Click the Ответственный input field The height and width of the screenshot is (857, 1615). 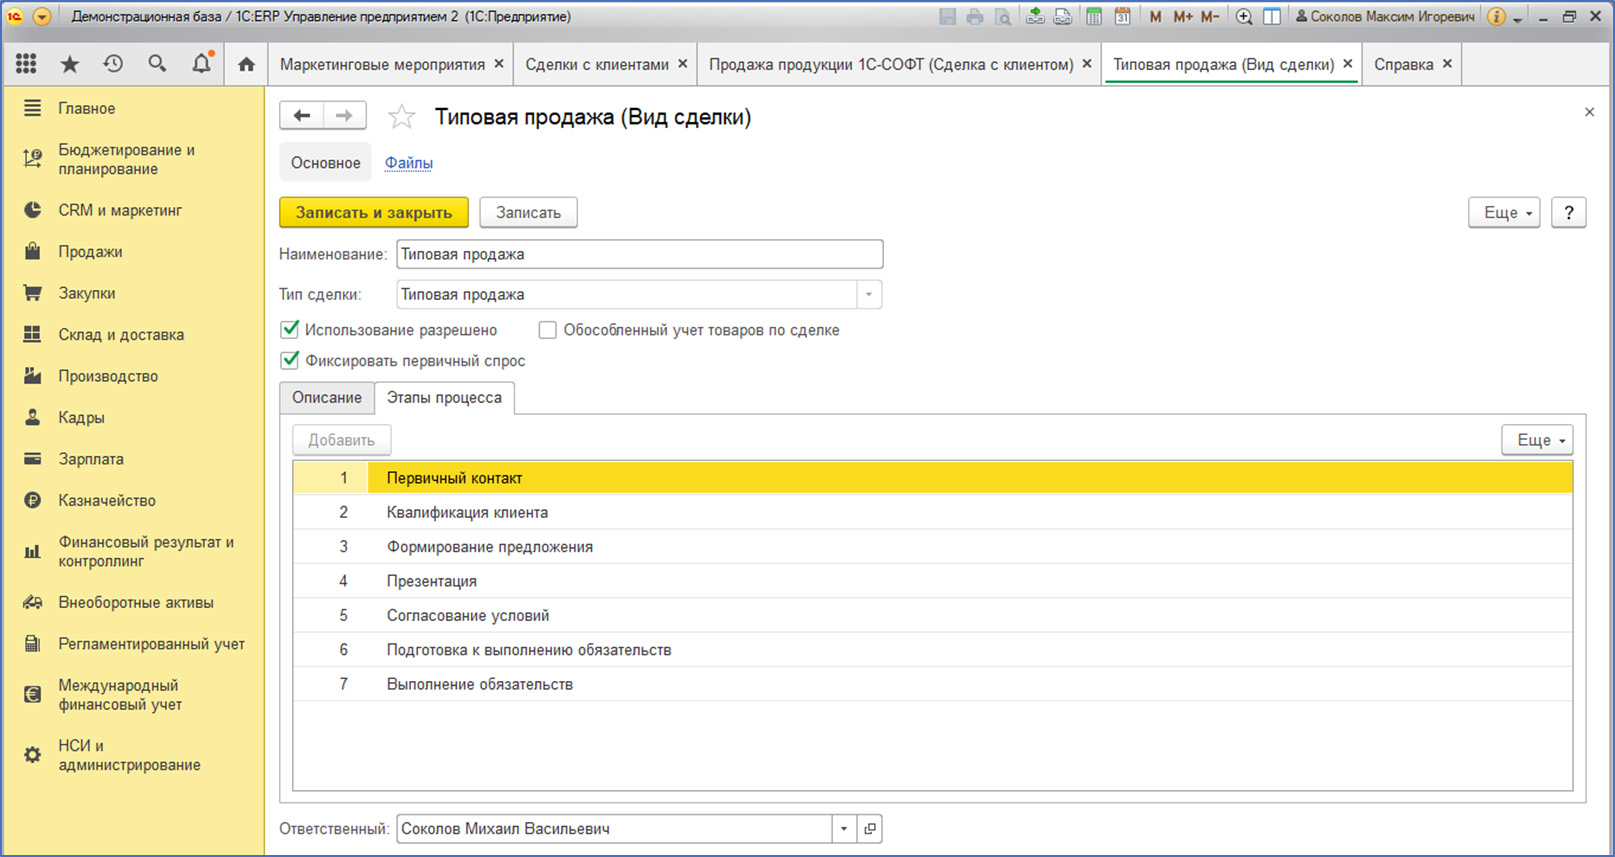coord(614,829)
